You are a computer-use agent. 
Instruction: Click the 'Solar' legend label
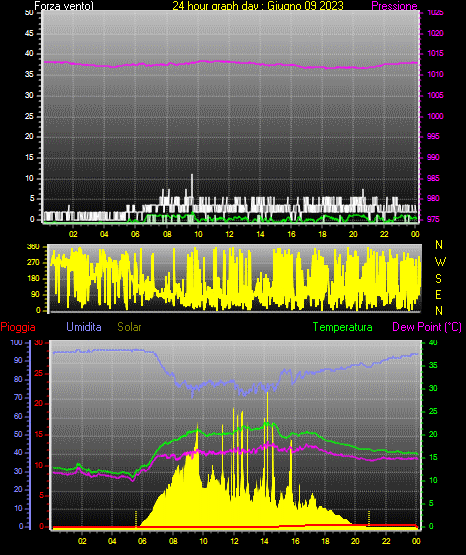[130, 327]
